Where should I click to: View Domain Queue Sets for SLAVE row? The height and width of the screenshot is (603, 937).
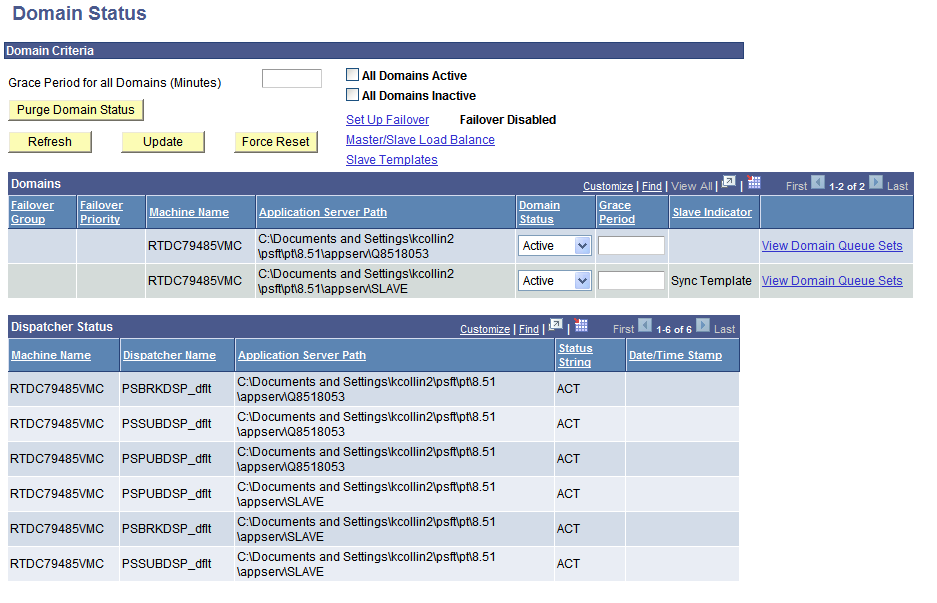[x=832, y=280]
